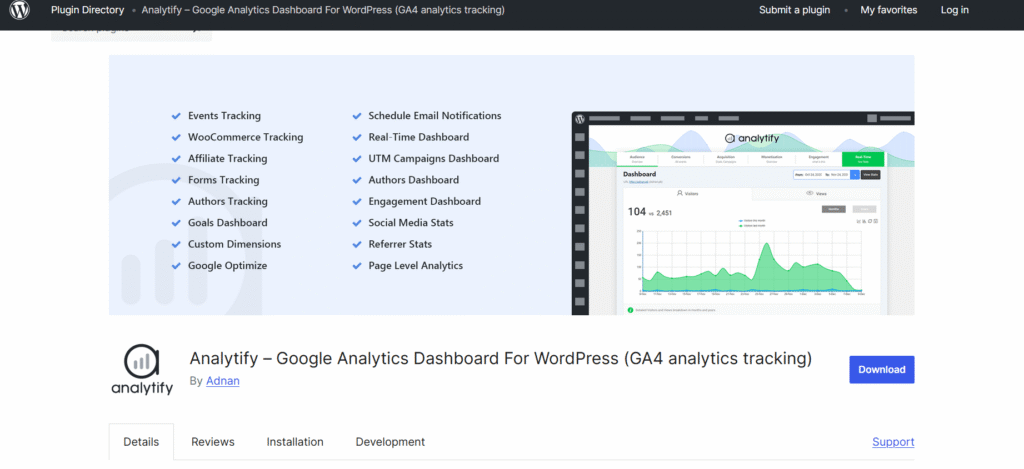The width and height of the screenshot is (1024, 469).
Task: Click the 'Events Tracking' feature text
Action: 224,116
